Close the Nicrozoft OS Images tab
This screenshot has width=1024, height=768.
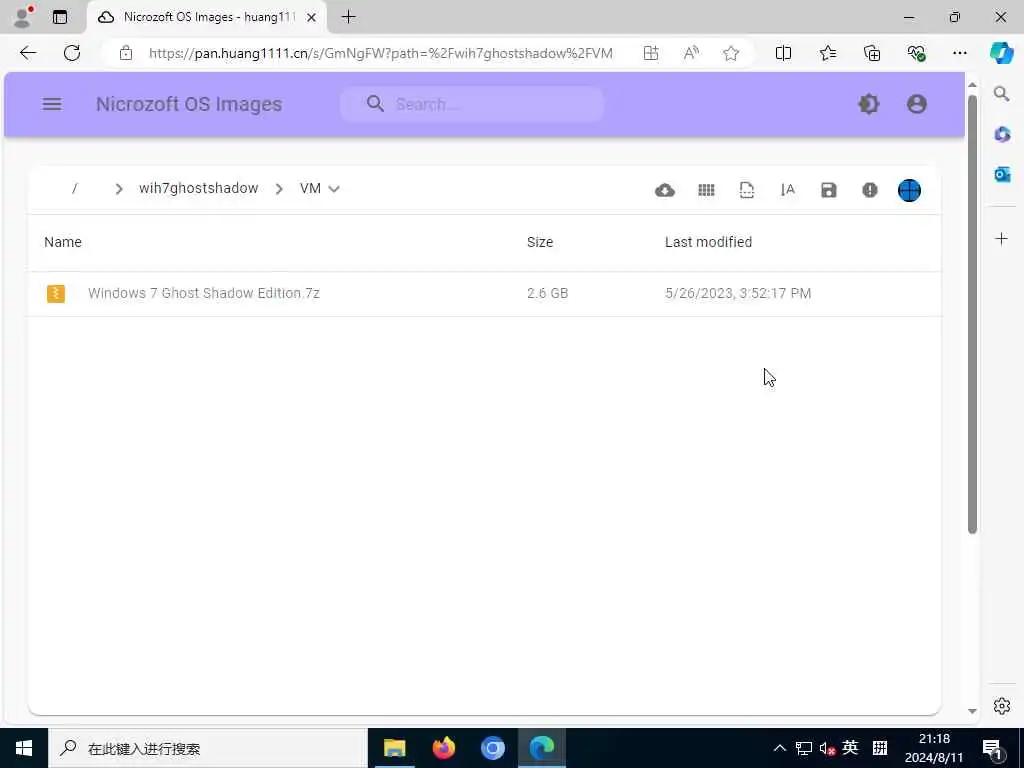click(x=312, y=17)
